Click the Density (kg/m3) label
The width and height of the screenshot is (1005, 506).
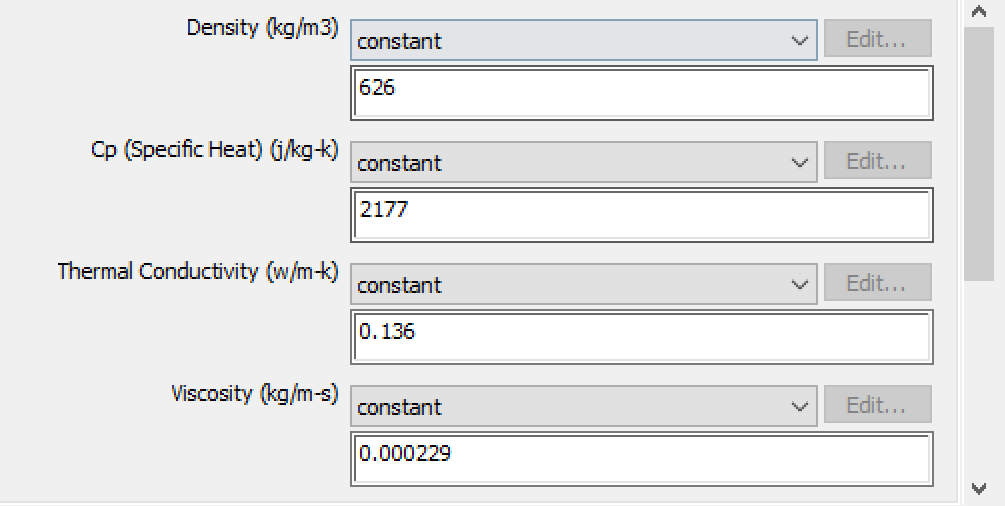[x=262, y=28]
